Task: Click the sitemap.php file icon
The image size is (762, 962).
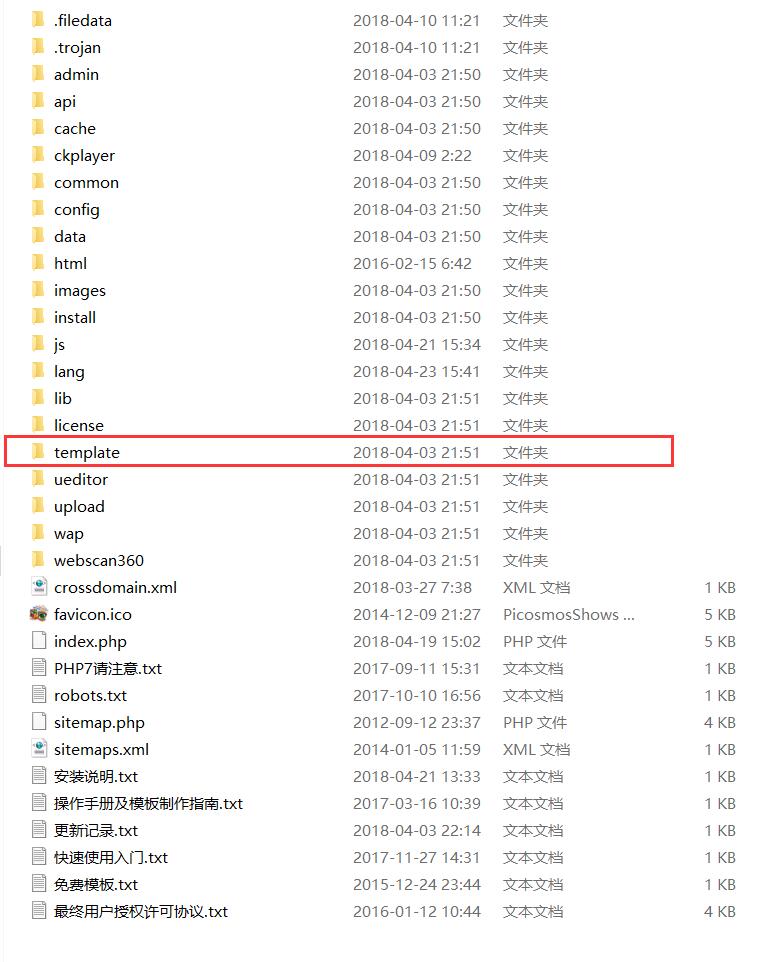Action: (39, 722)
